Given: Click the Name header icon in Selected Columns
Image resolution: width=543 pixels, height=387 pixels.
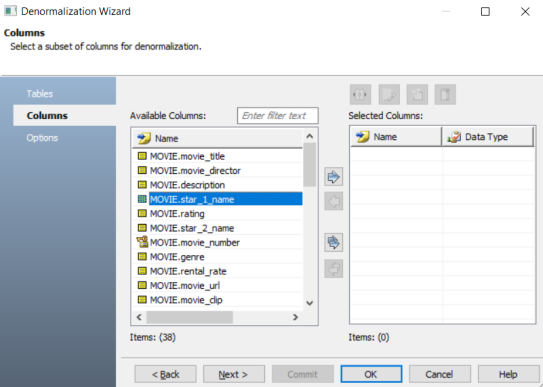Looking at the screenshot, I should [x=363, y=137].
